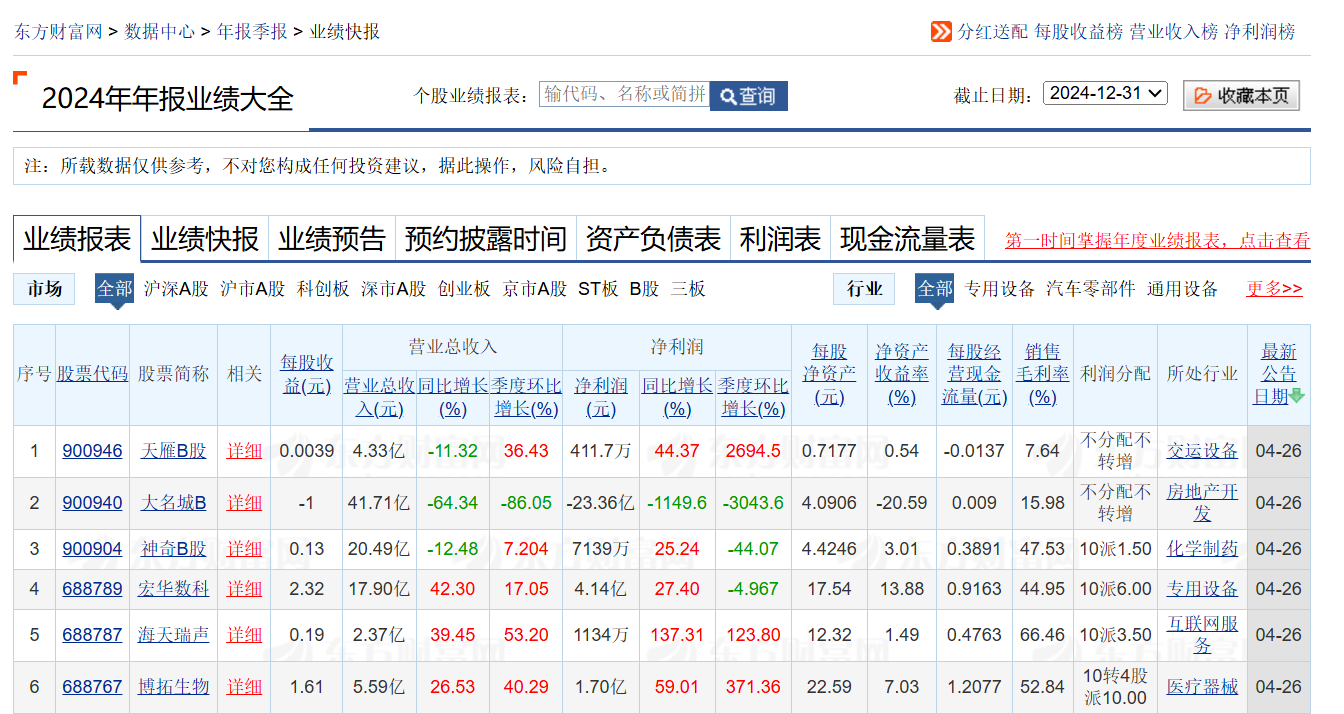Click the magnifier 查询 search button
1344x714 pixels.
tap(748, 96)
